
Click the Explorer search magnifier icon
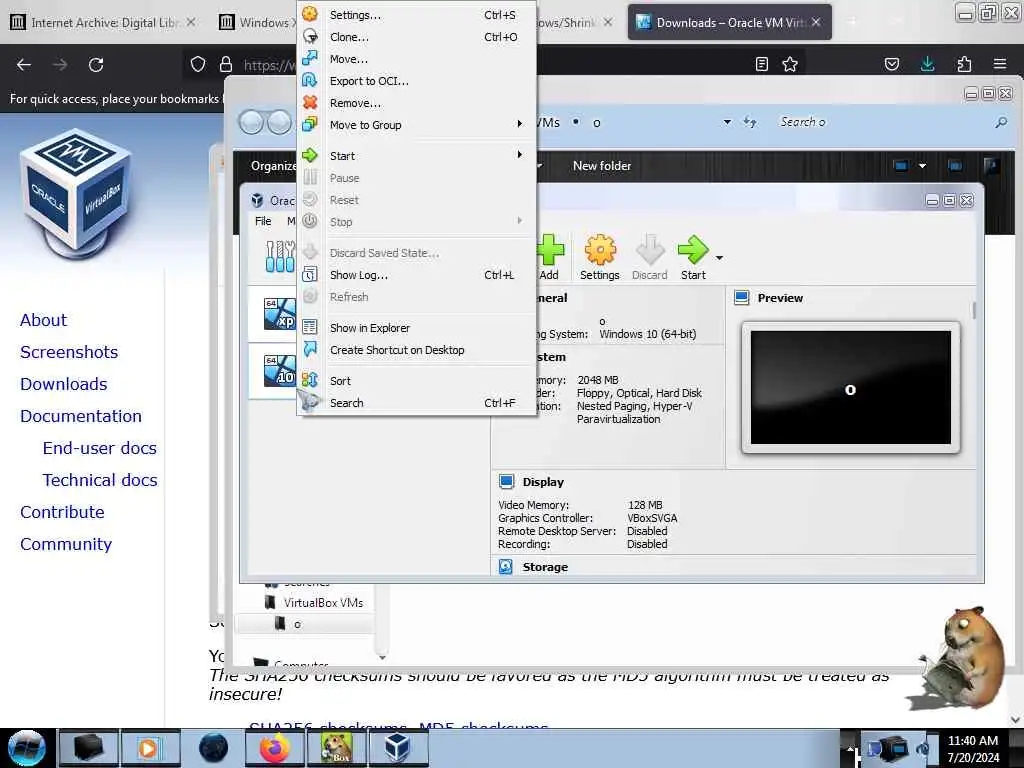[1000, 122]
